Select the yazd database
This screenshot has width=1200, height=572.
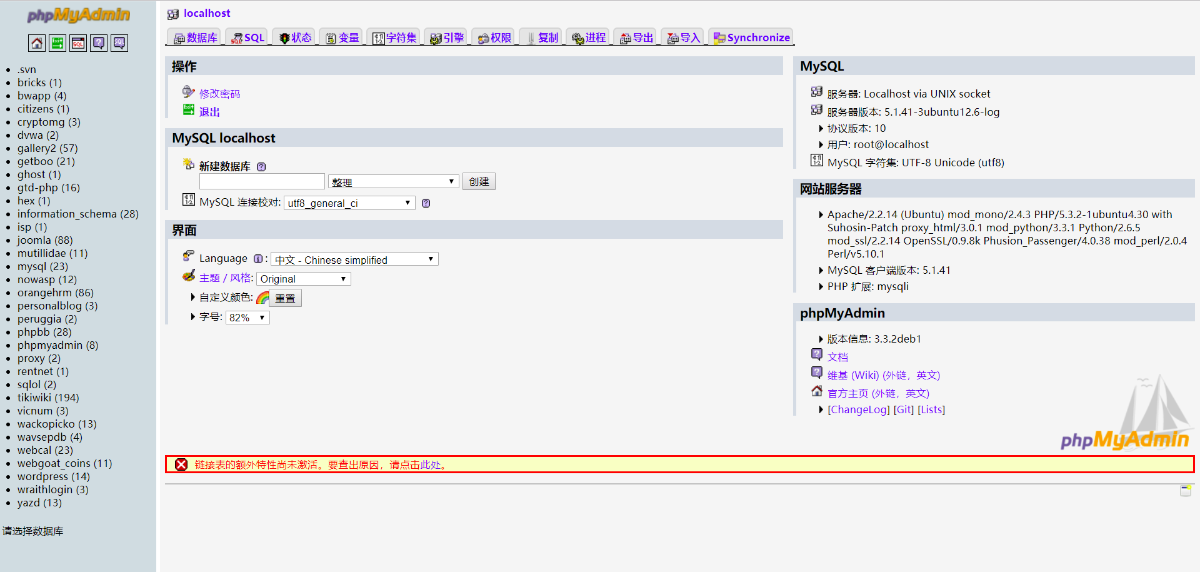coord(28,503)
